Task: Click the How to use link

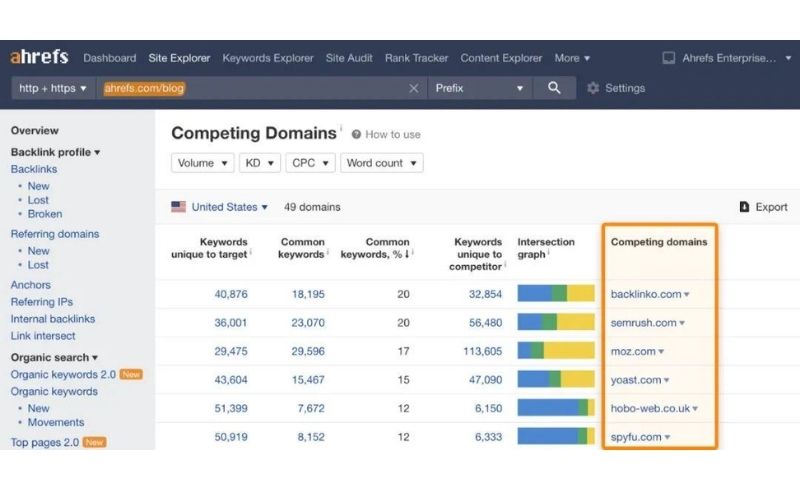Action: coord(393,134)
